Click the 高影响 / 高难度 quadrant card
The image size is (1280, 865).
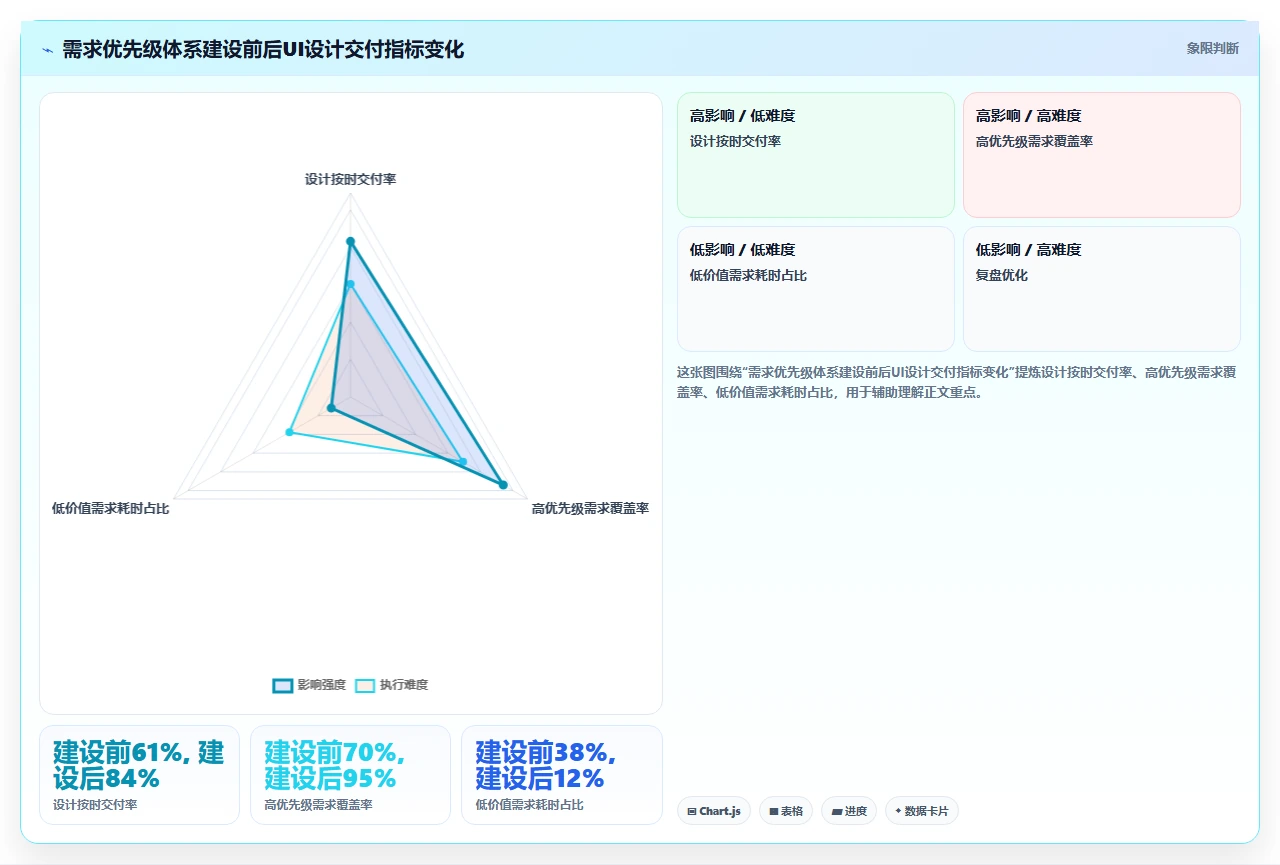(1102, 155)
